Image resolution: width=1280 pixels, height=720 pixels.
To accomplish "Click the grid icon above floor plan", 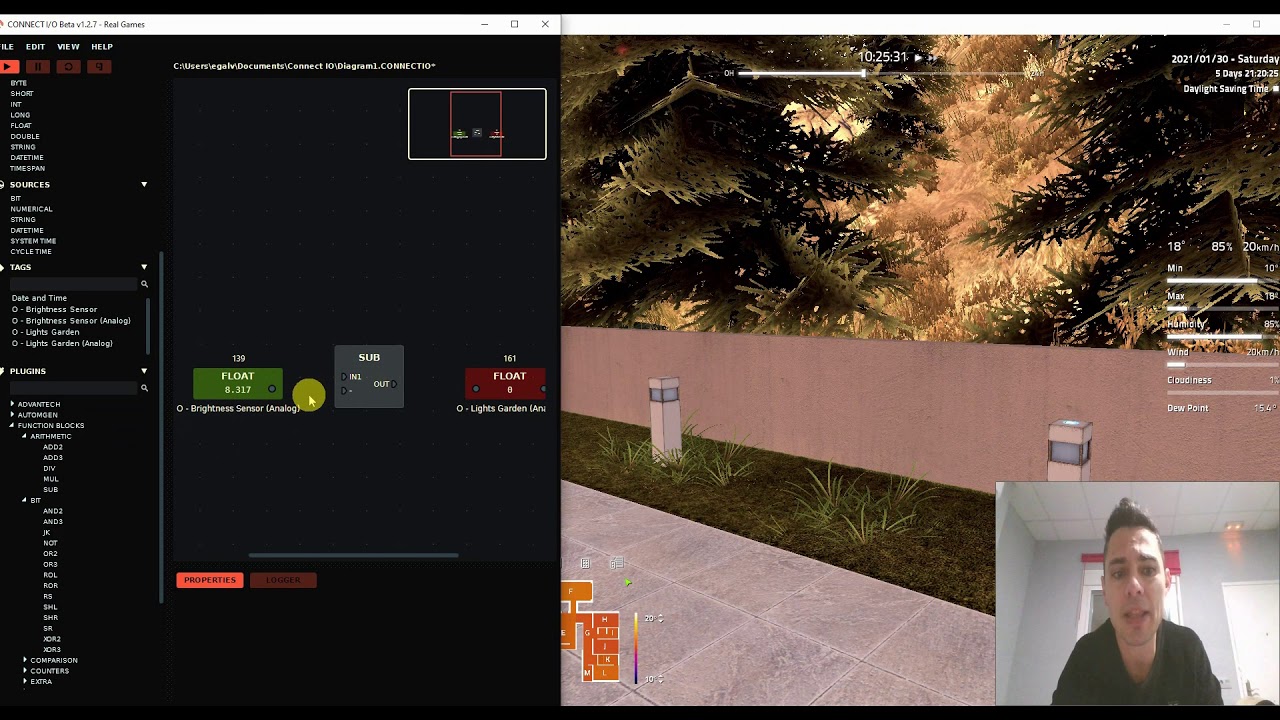I will (585, 564).
